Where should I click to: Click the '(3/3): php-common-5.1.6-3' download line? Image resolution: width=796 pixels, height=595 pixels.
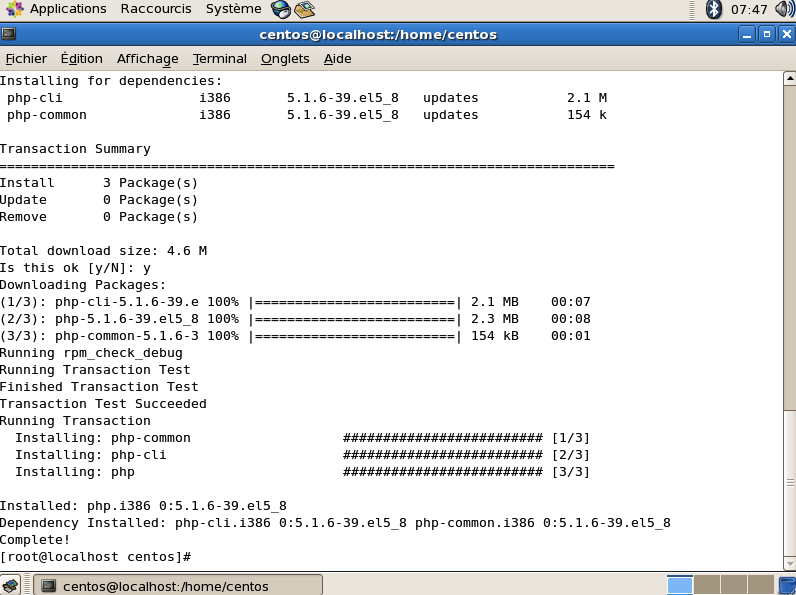(x=295, y=336)
